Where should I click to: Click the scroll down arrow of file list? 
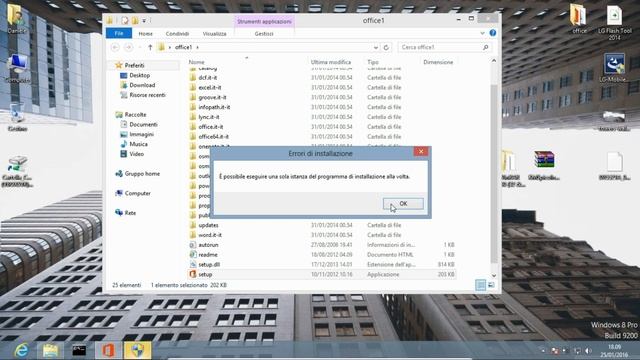494,276
